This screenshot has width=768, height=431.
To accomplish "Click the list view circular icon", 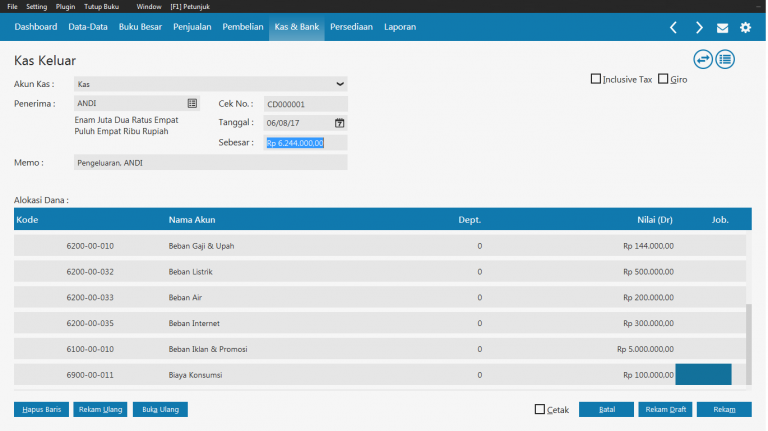I will click(x=724, y=59).
